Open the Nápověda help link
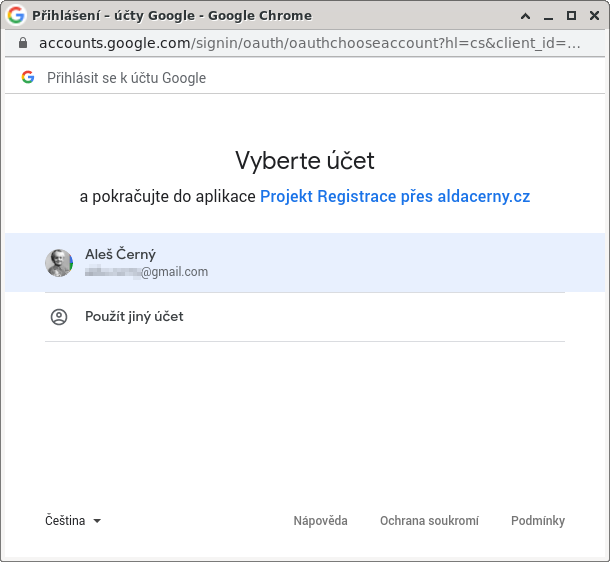610x562 pixels. tap(321, 520)
